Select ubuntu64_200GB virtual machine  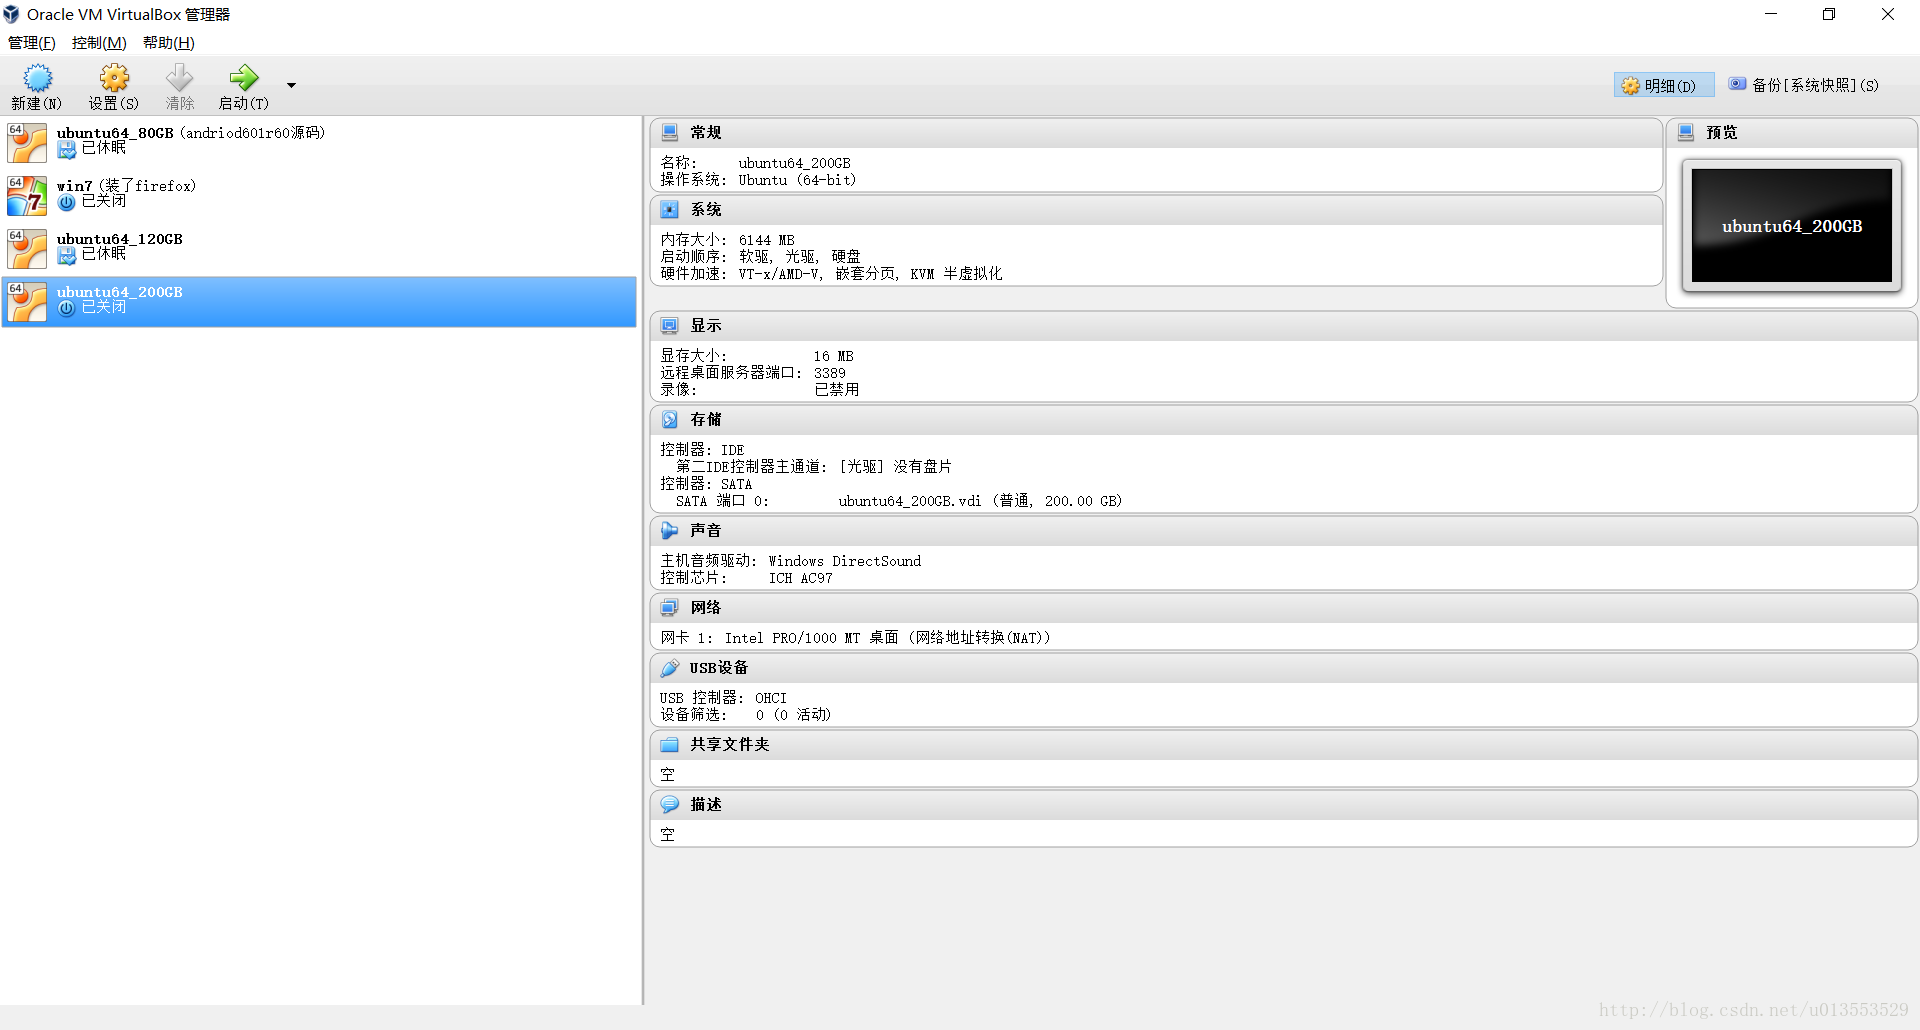point(319,301)
